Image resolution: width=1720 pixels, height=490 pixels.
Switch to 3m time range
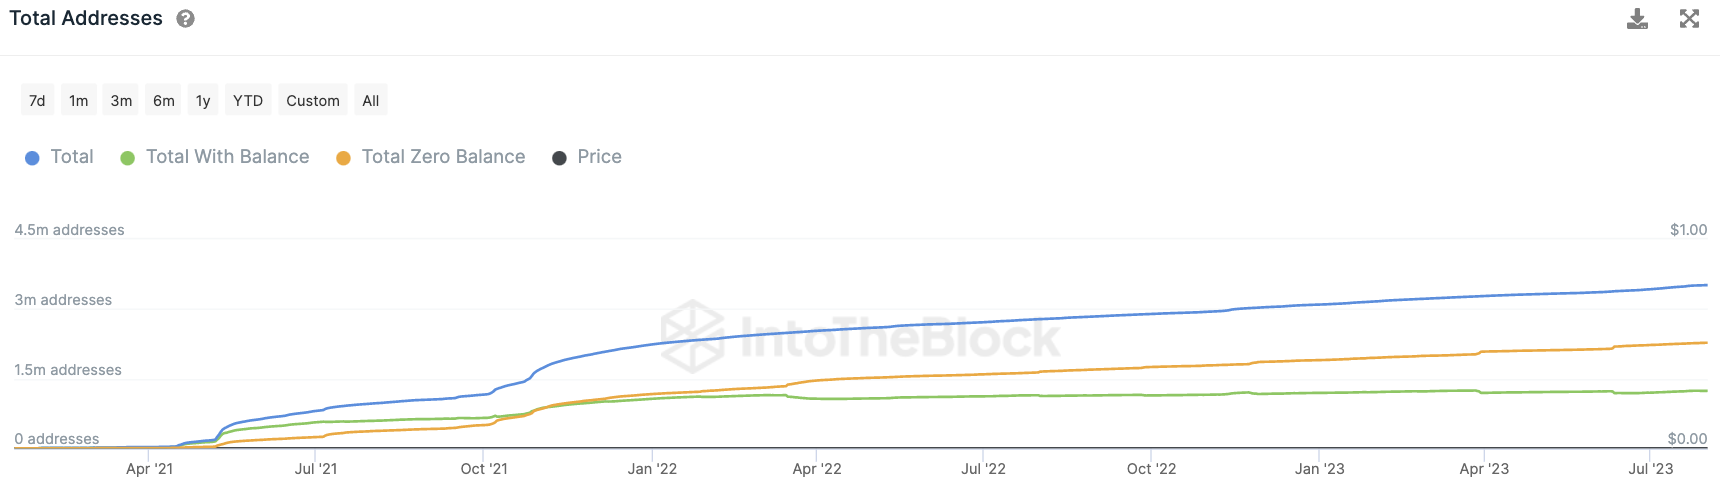pos(121,101)
